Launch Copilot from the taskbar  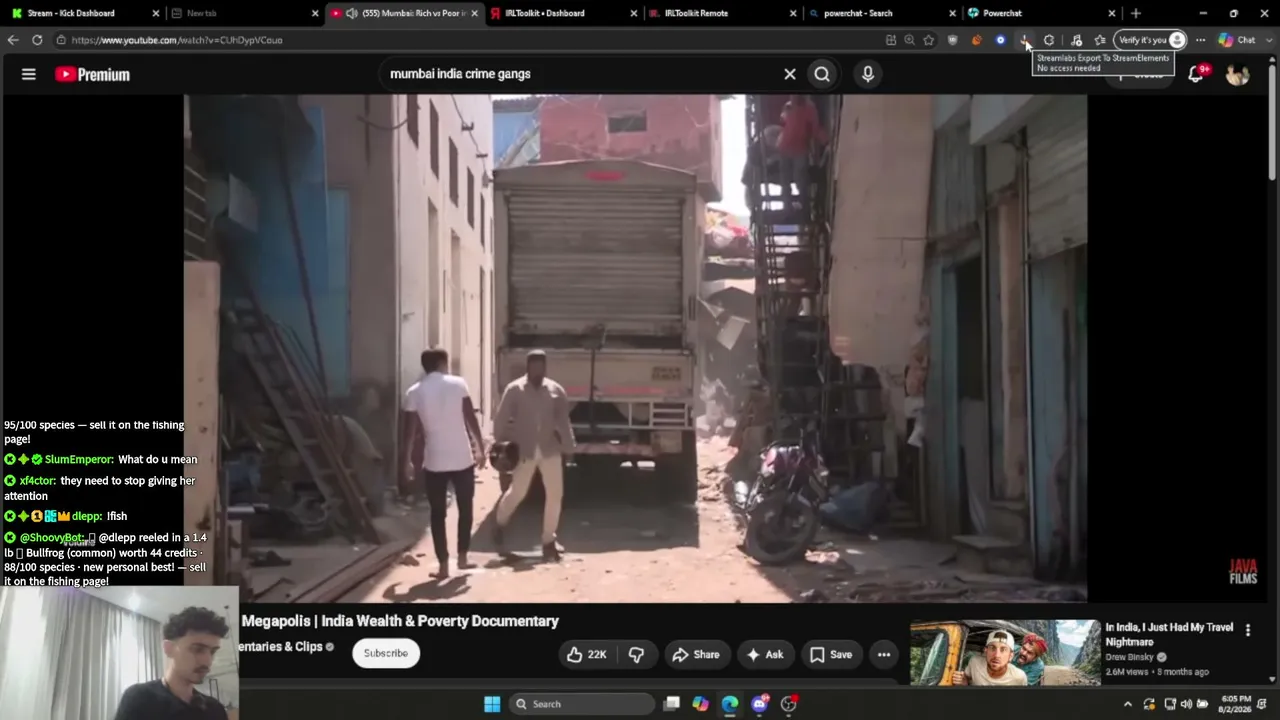701,704
